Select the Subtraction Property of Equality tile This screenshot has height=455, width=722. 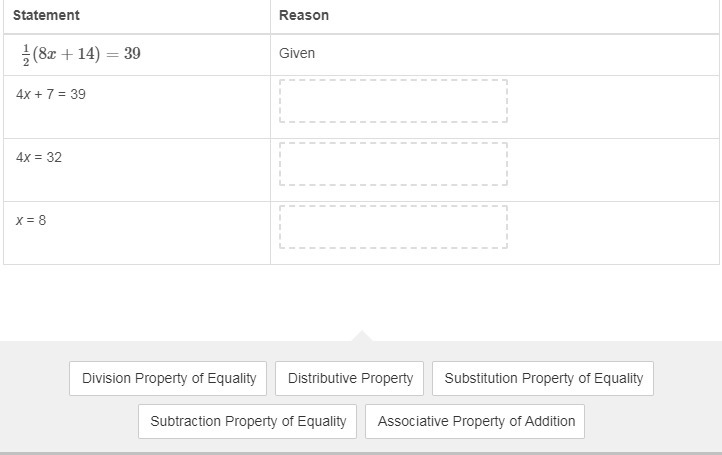tap(247, 421)
